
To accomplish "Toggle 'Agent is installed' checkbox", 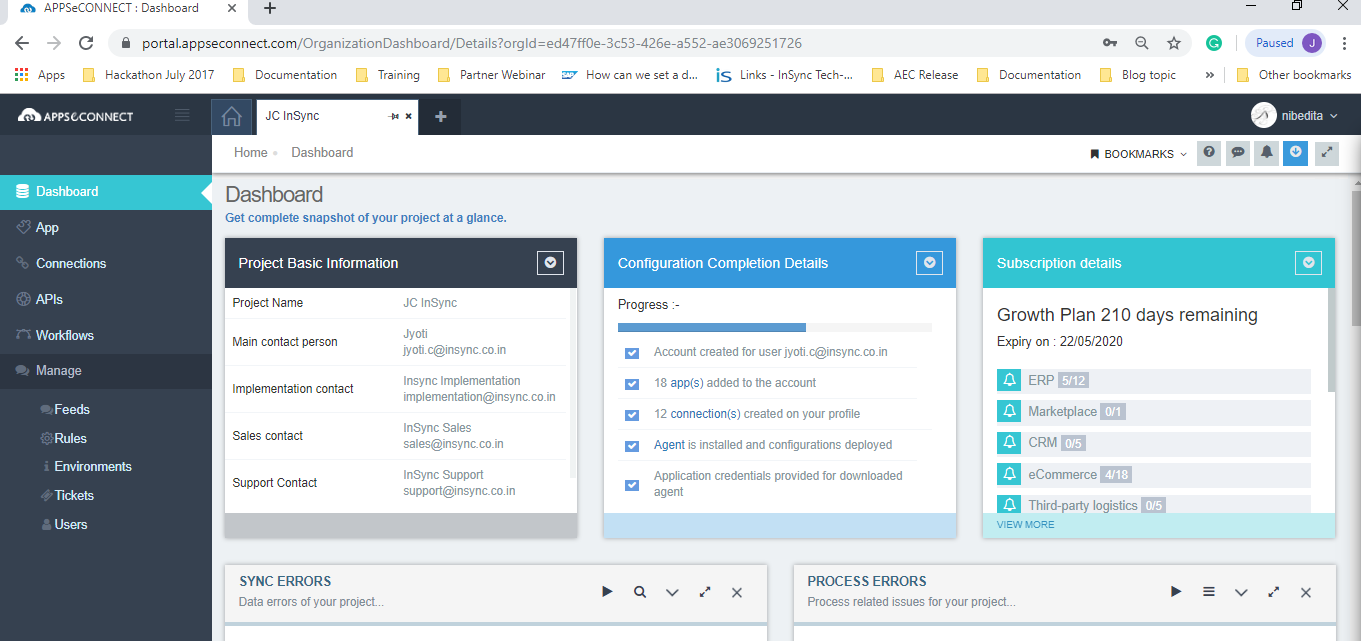I will coord(632,446).
